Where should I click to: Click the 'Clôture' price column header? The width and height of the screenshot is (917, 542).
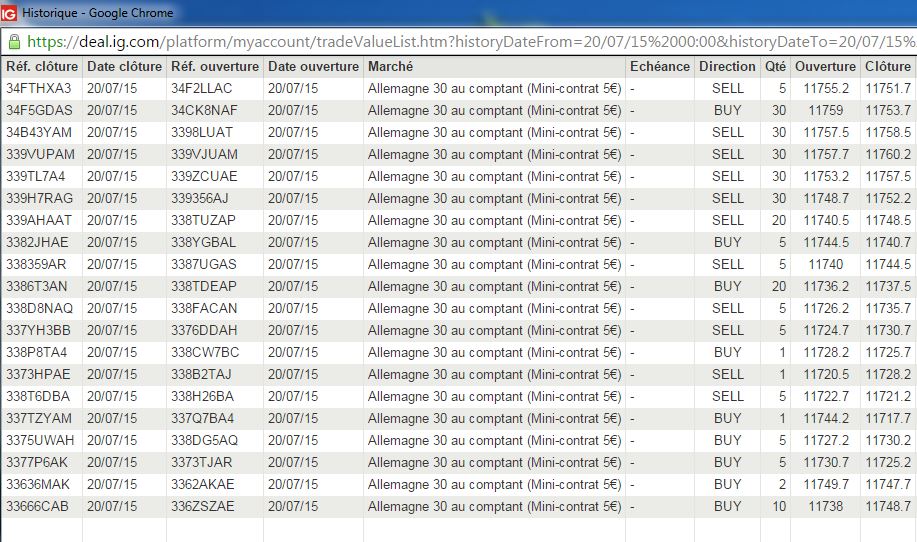[888, 67]
